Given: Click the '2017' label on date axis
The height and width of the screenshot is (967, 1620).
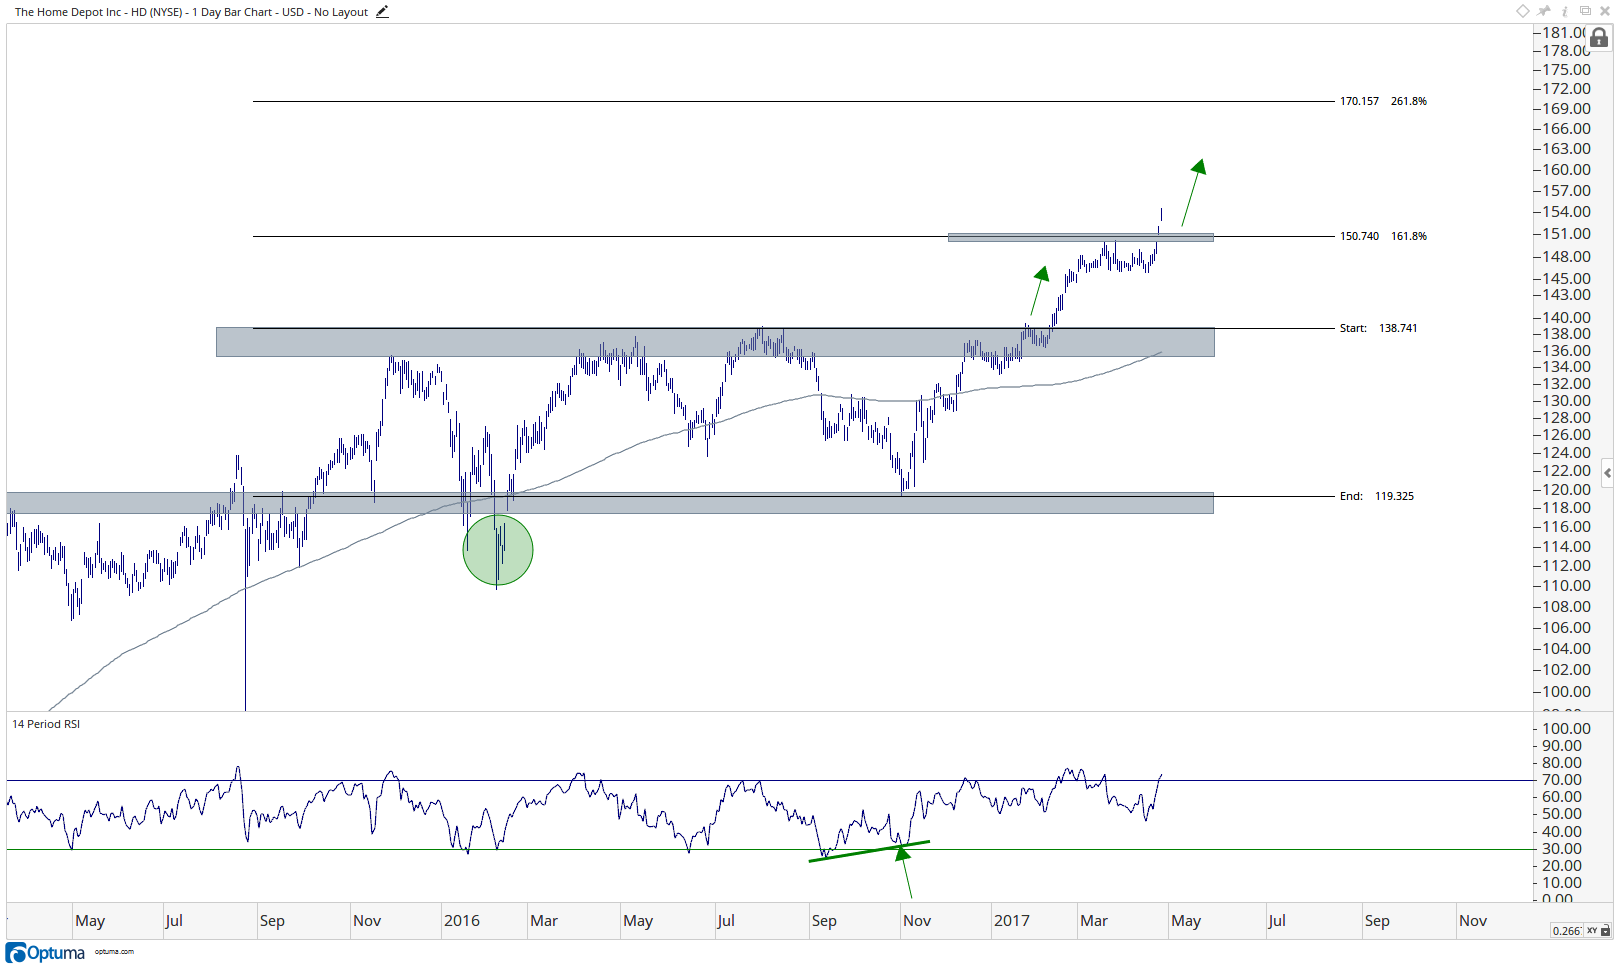Looking at the screenshot, I should 1012,921.
